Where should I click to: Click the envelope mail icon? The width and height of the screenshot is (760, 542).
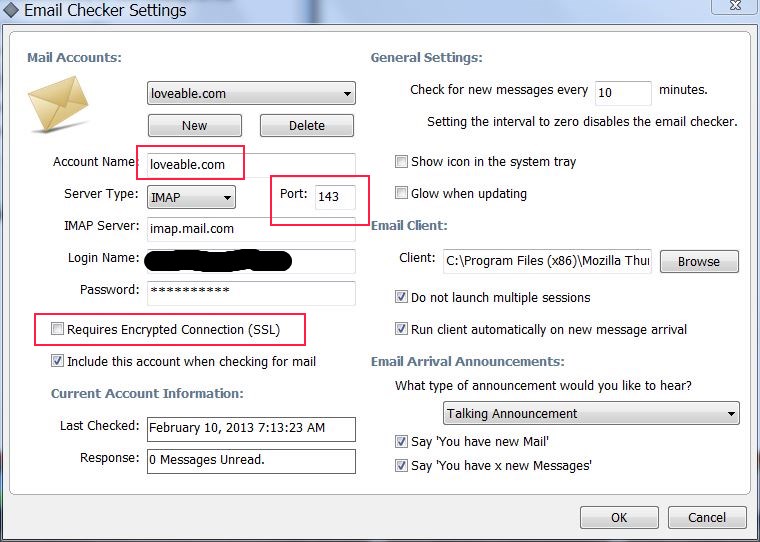[x=58, y=106]
